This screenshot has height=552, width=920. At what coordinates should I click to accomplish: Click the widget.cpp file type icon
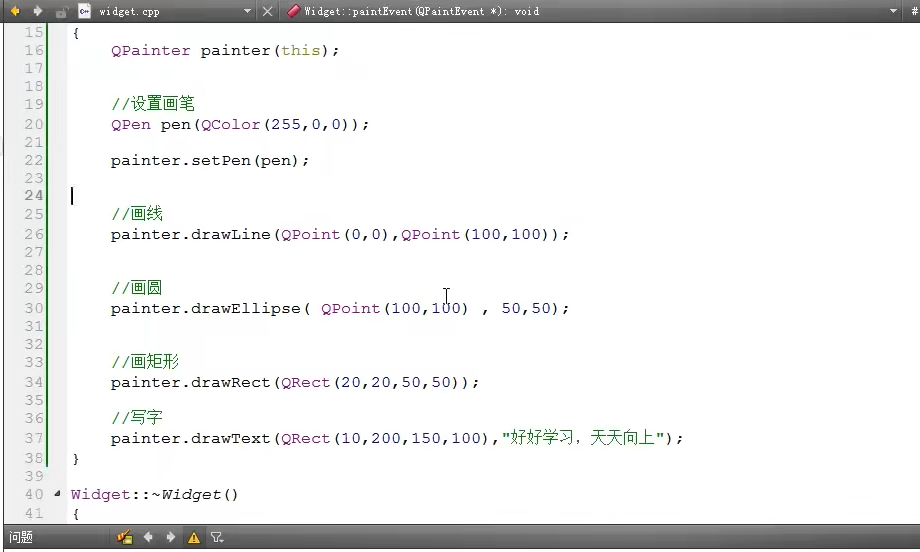pyautogui.click(x=85, y=11)
